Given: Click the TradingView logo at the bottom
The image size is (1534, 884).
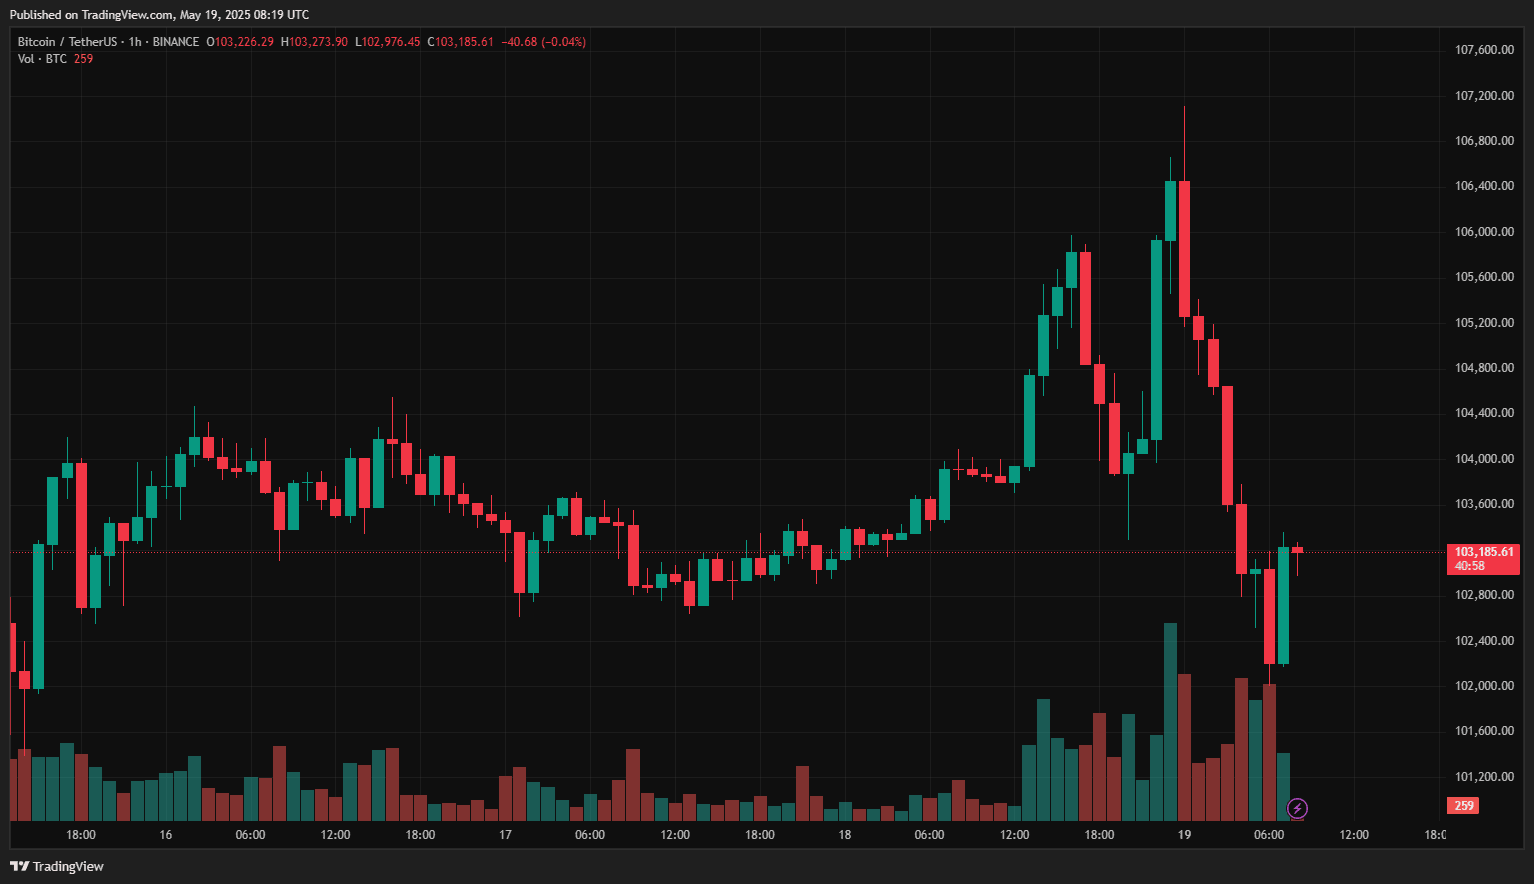Looking at the screenshot, I should (57, 866).
